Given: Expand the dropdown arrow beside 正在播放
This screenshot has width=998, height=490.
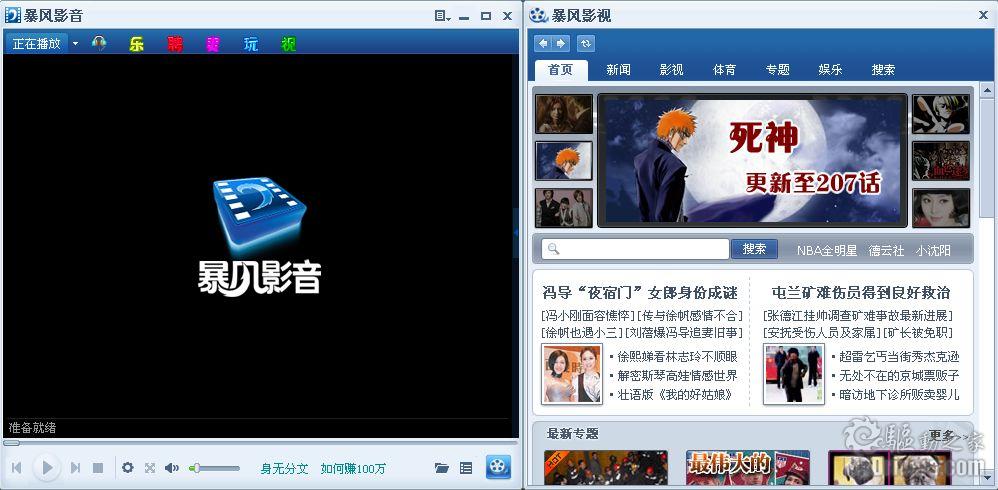Looking at the screenshot, I should pos(75,44).
